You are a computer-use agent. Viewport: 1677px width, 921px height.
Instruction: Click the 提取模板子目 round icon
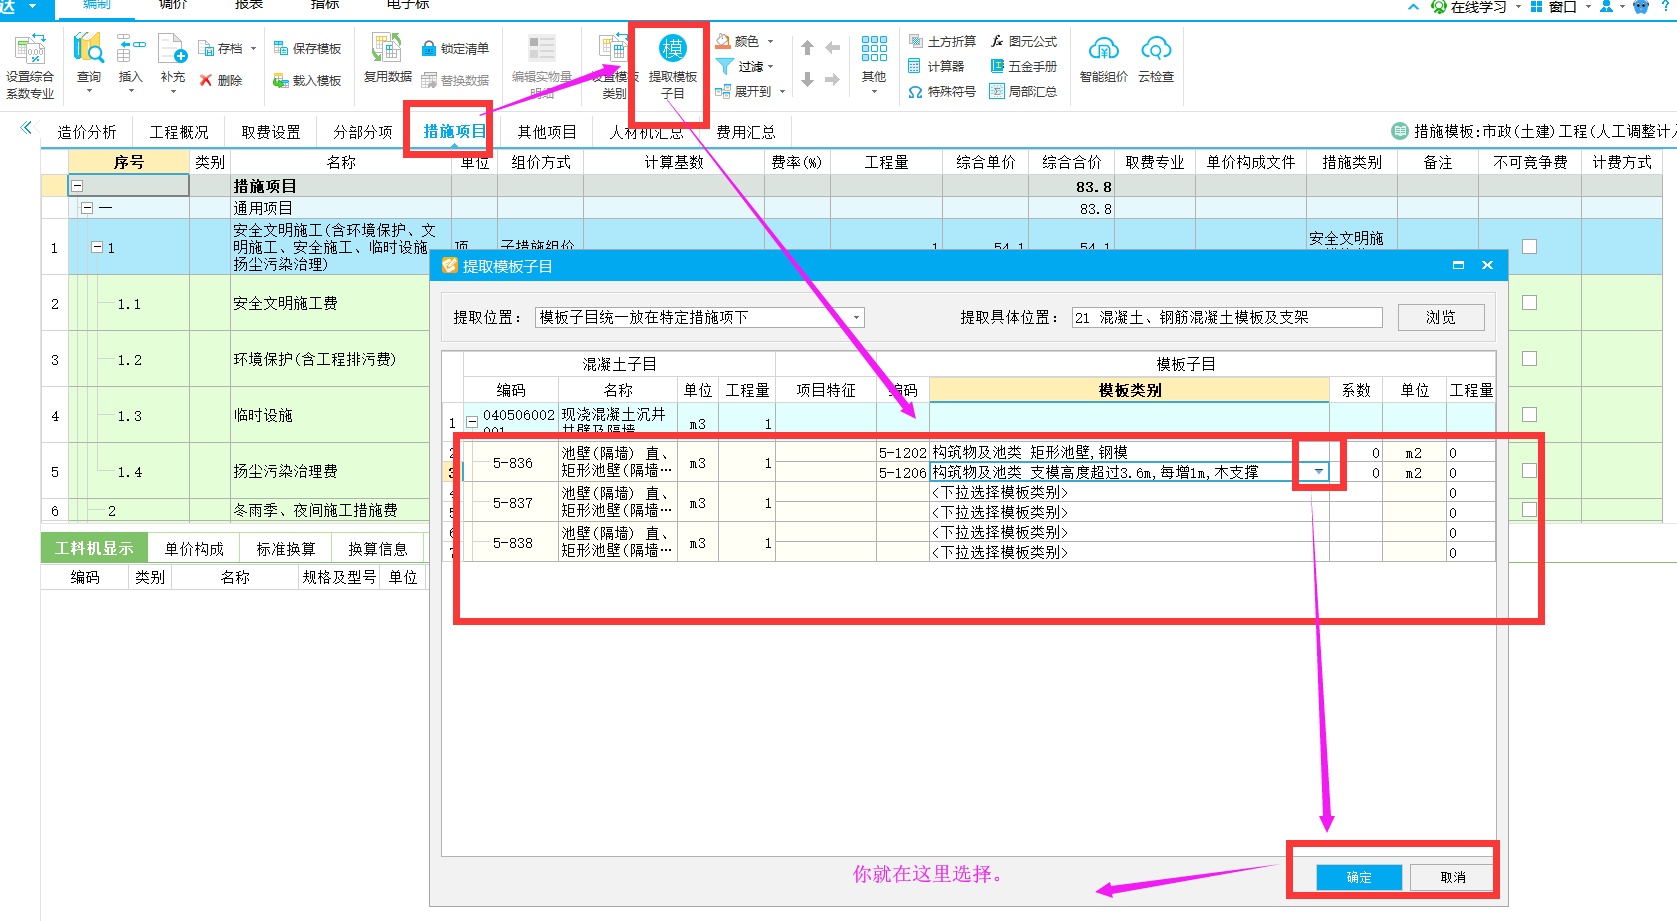point(672,48)
